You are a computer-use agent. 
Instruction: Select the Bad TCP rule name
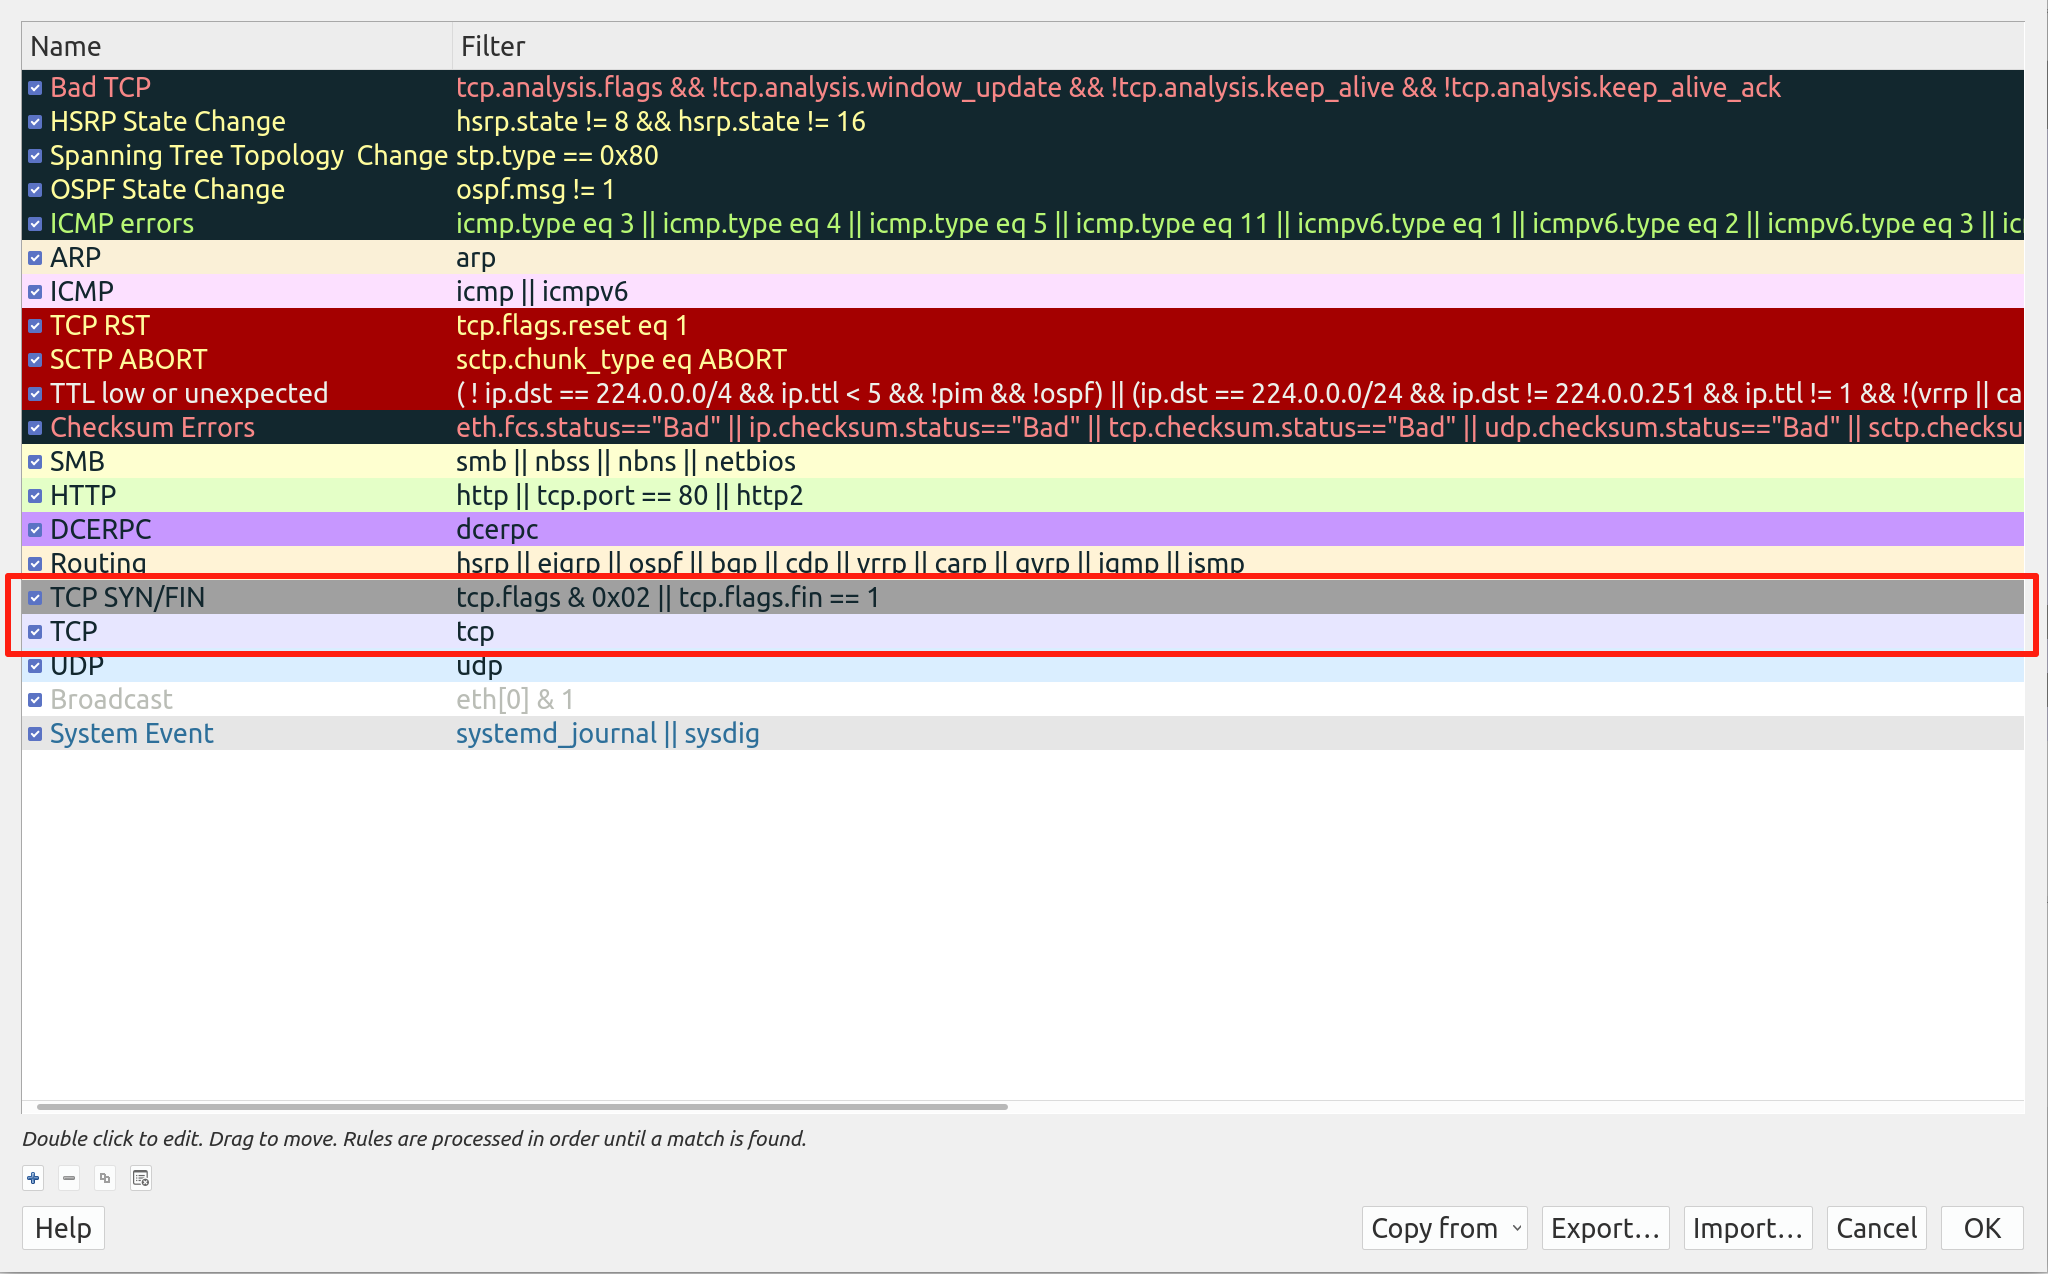point(100,88)
